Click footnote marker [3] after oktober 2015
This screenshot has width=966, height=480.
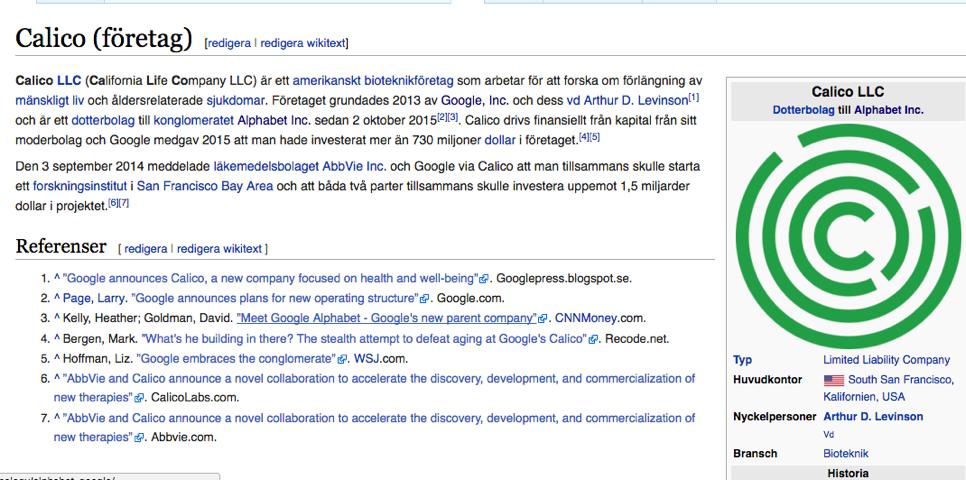(x=453, y=116)
